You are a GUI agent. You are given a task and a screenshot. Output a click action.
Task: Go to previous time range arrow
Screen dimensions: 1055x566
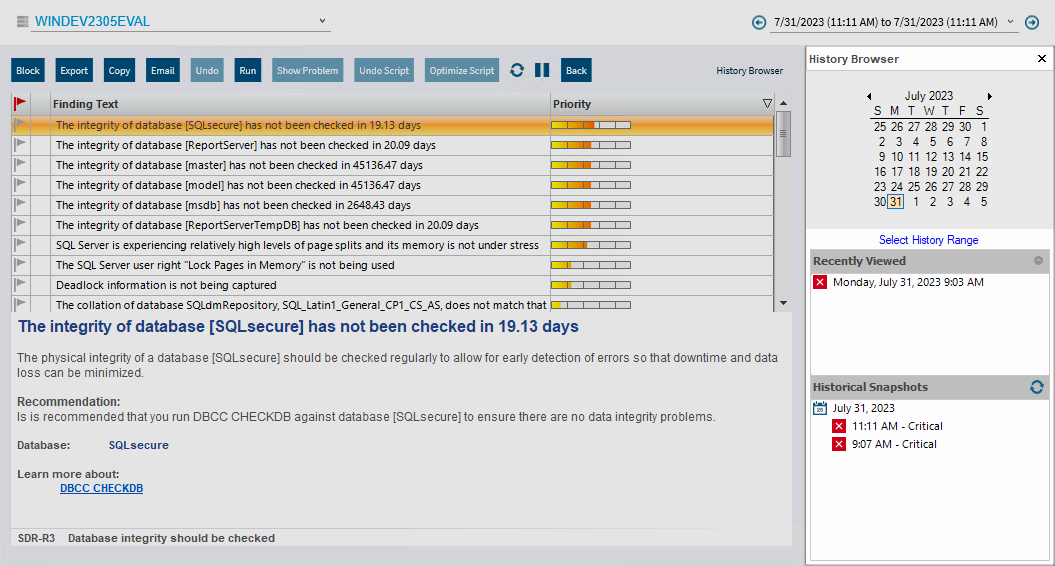[x=759, y=22]
